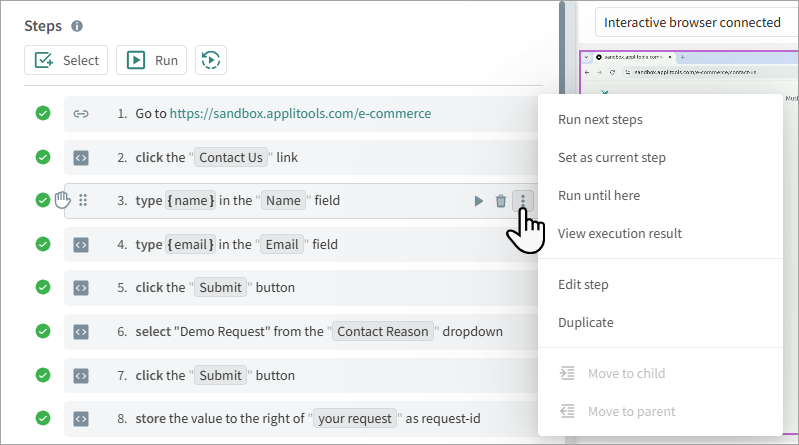Delete step 3 using trash icon
The image size is (799, 445).
[501, 201]
